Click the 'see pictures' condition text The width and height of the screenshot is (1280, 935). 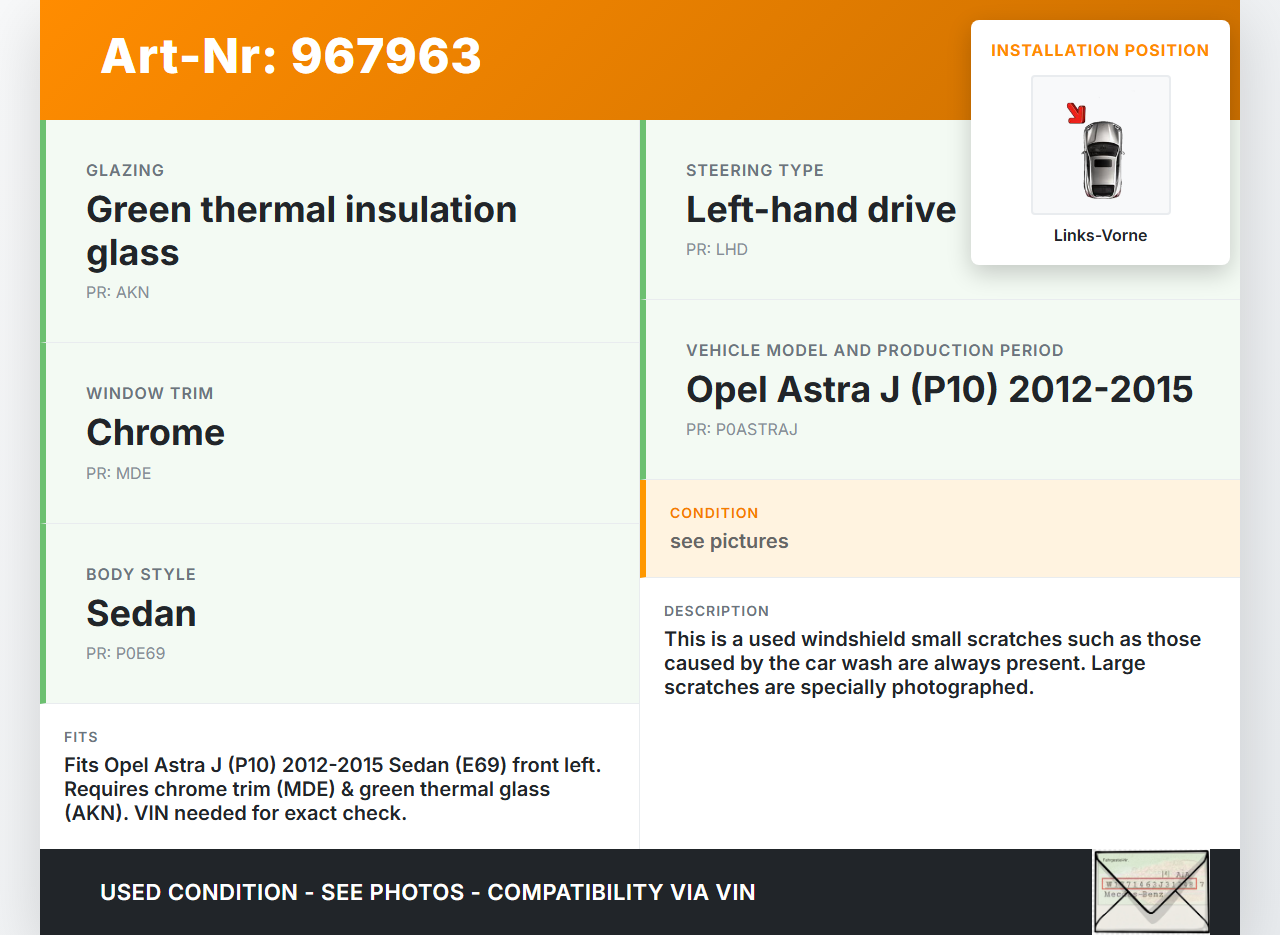[x=729, y=541]
